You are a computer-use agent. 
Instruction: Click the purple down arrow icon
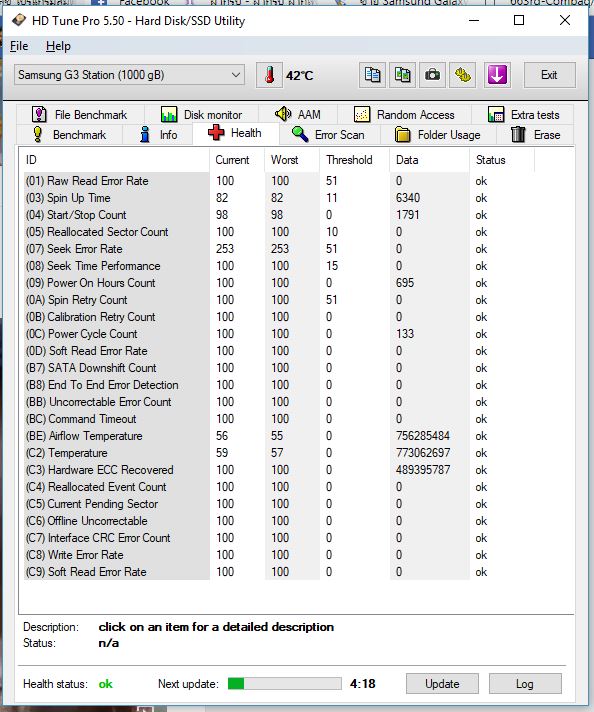click(497, 75)
